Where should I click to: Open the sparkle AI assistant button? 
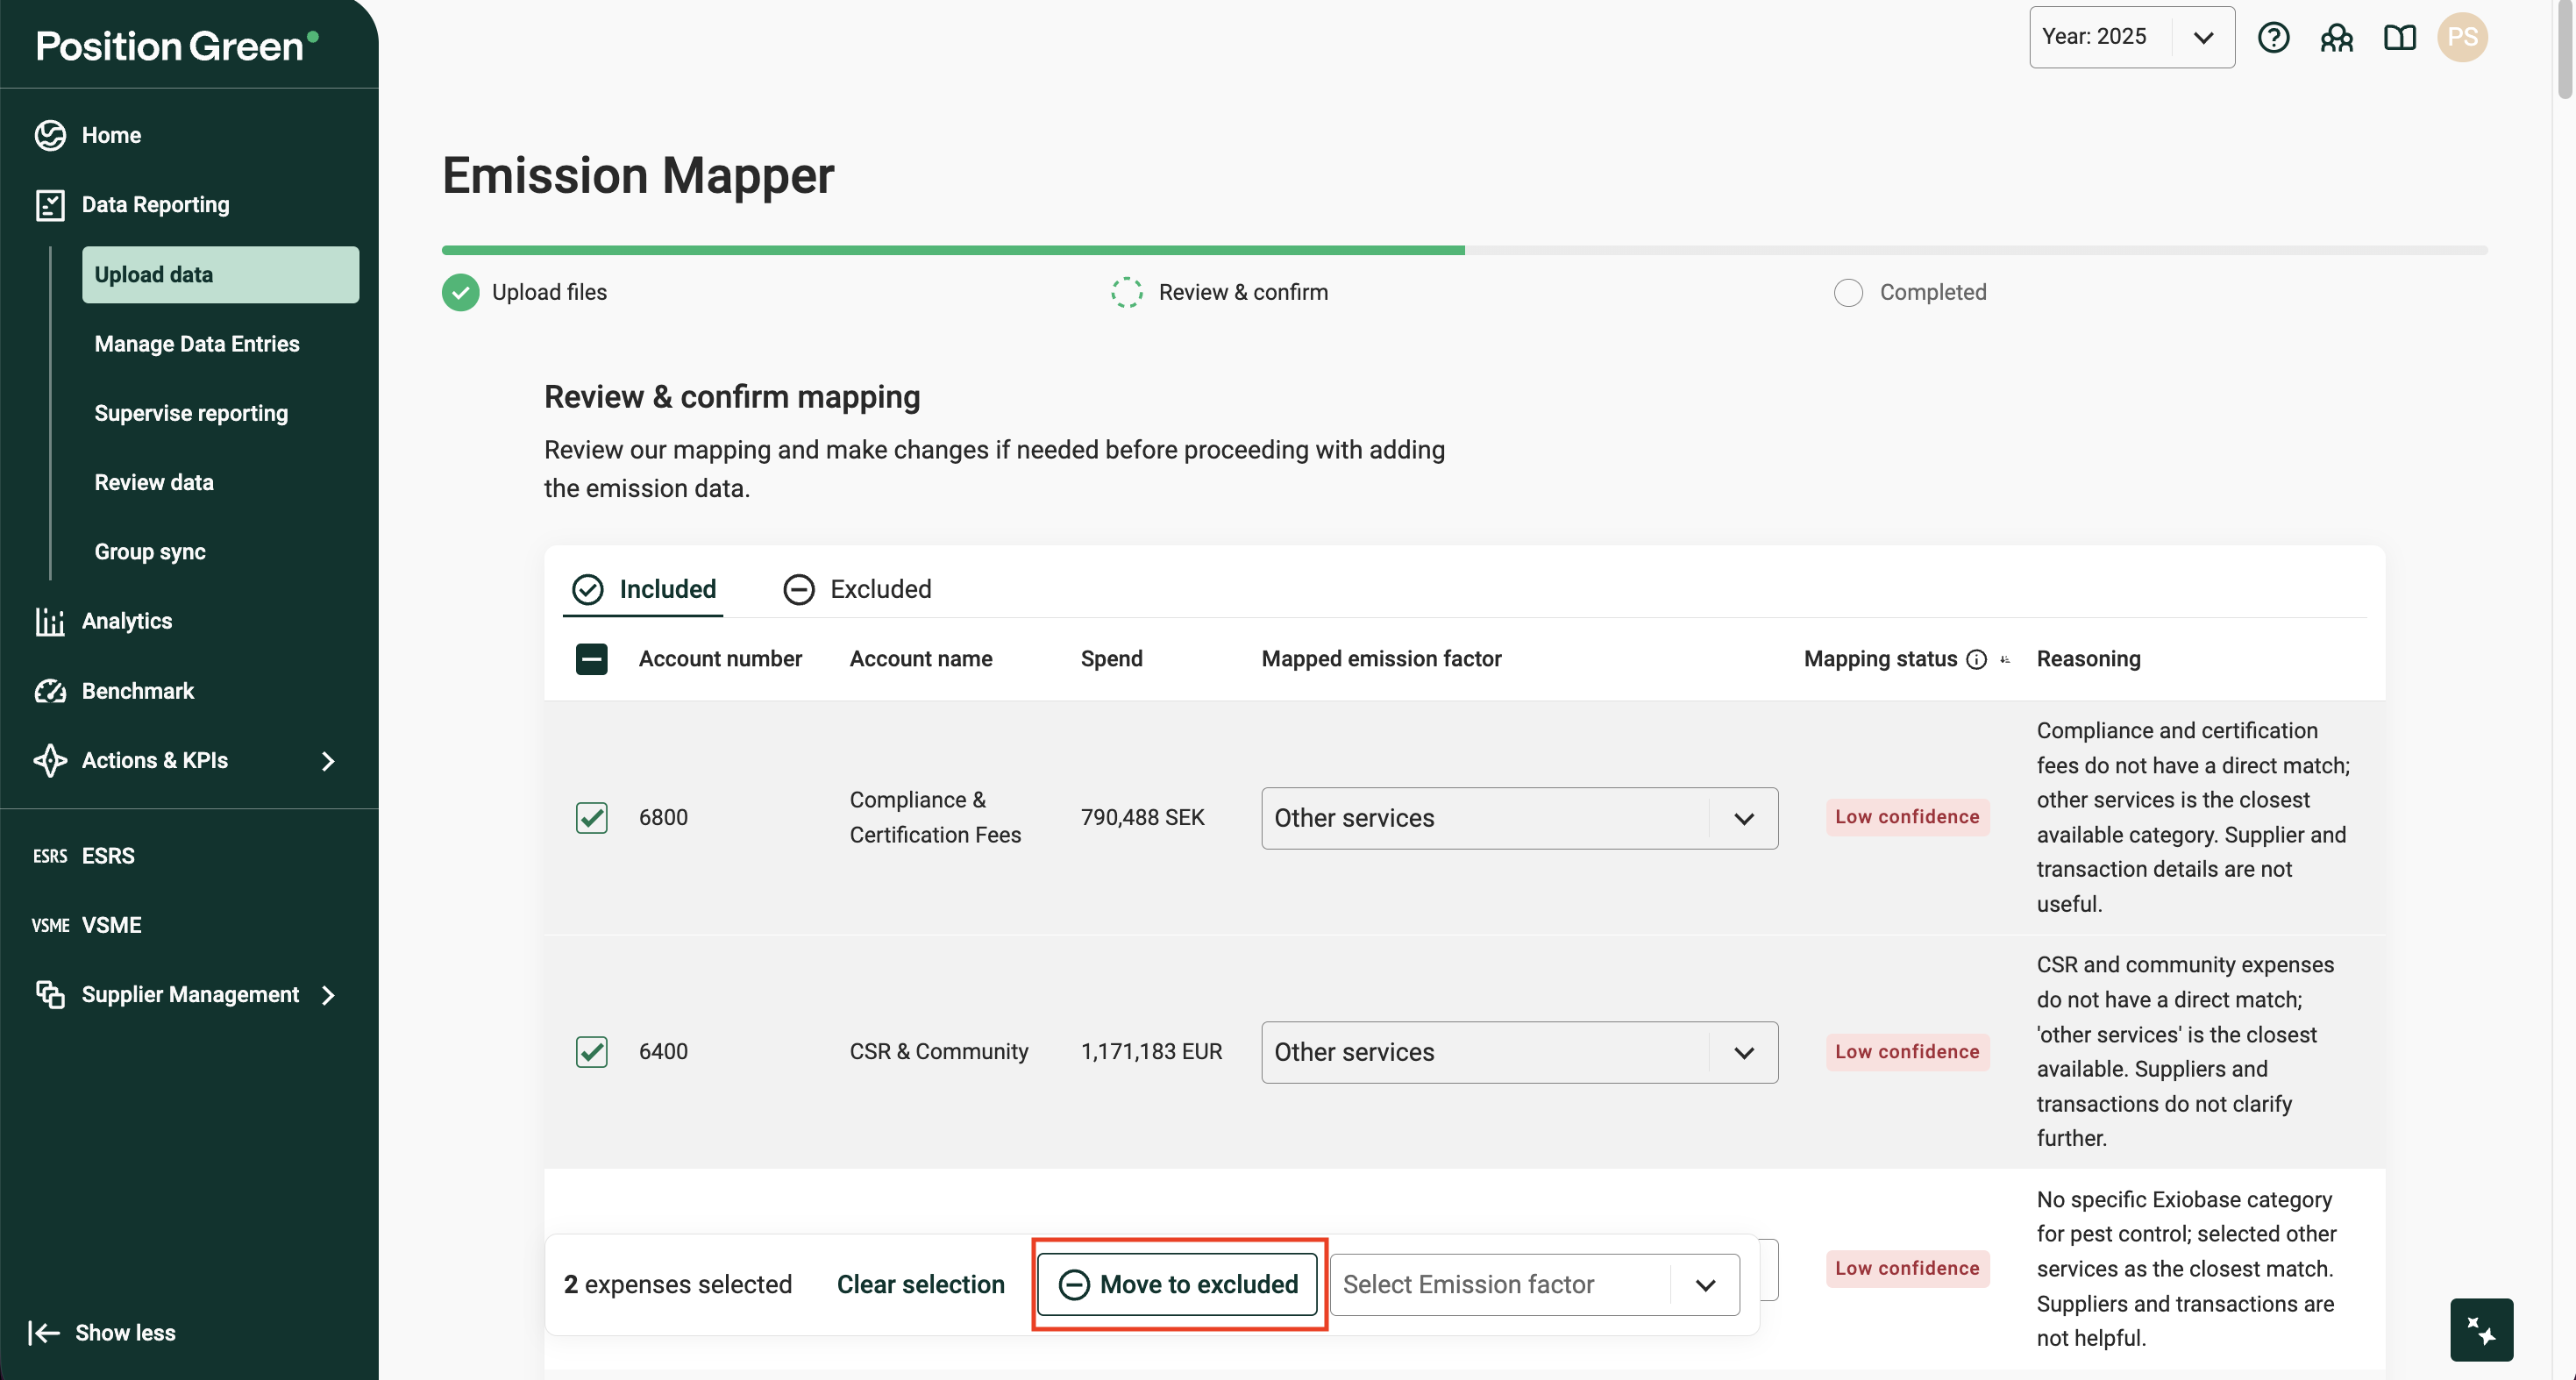point(2480,1329)
